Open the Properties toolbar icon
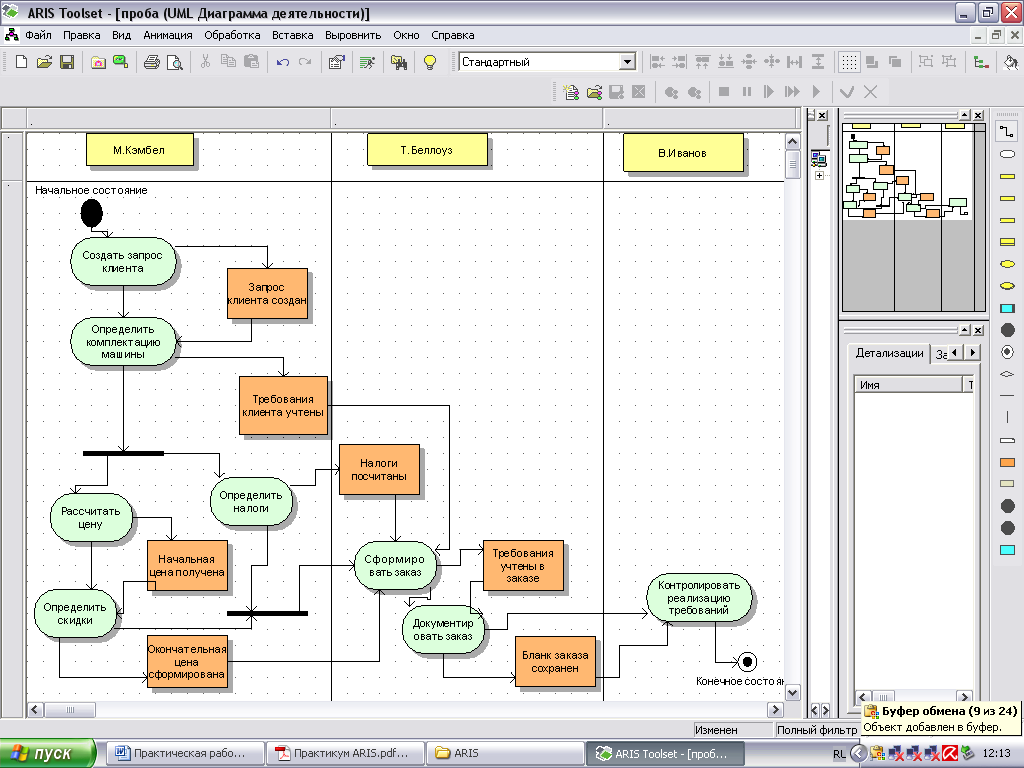The image size is (1024, 768). (x=336, y=62)
